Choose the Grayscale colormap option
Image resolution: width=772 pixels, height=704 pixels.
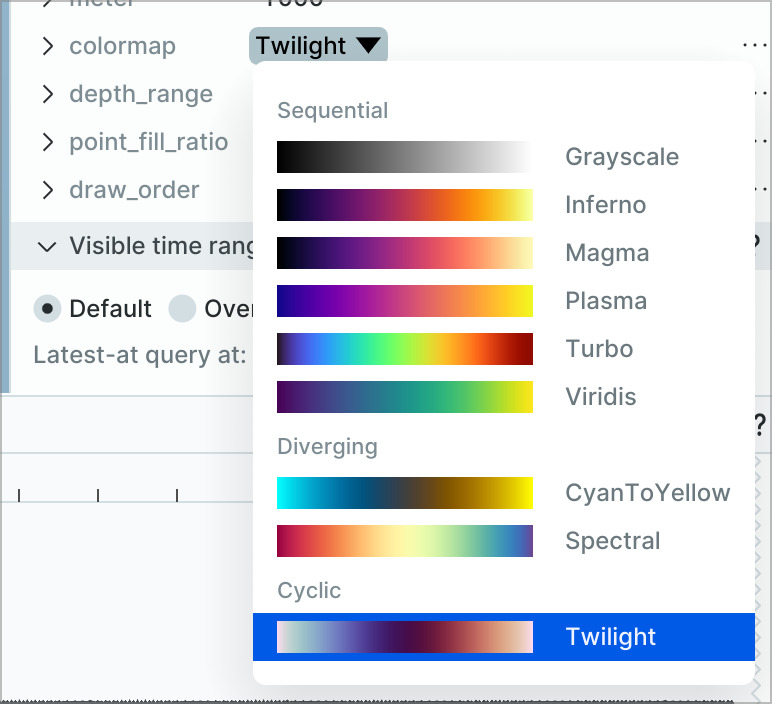tap(621, 157)
